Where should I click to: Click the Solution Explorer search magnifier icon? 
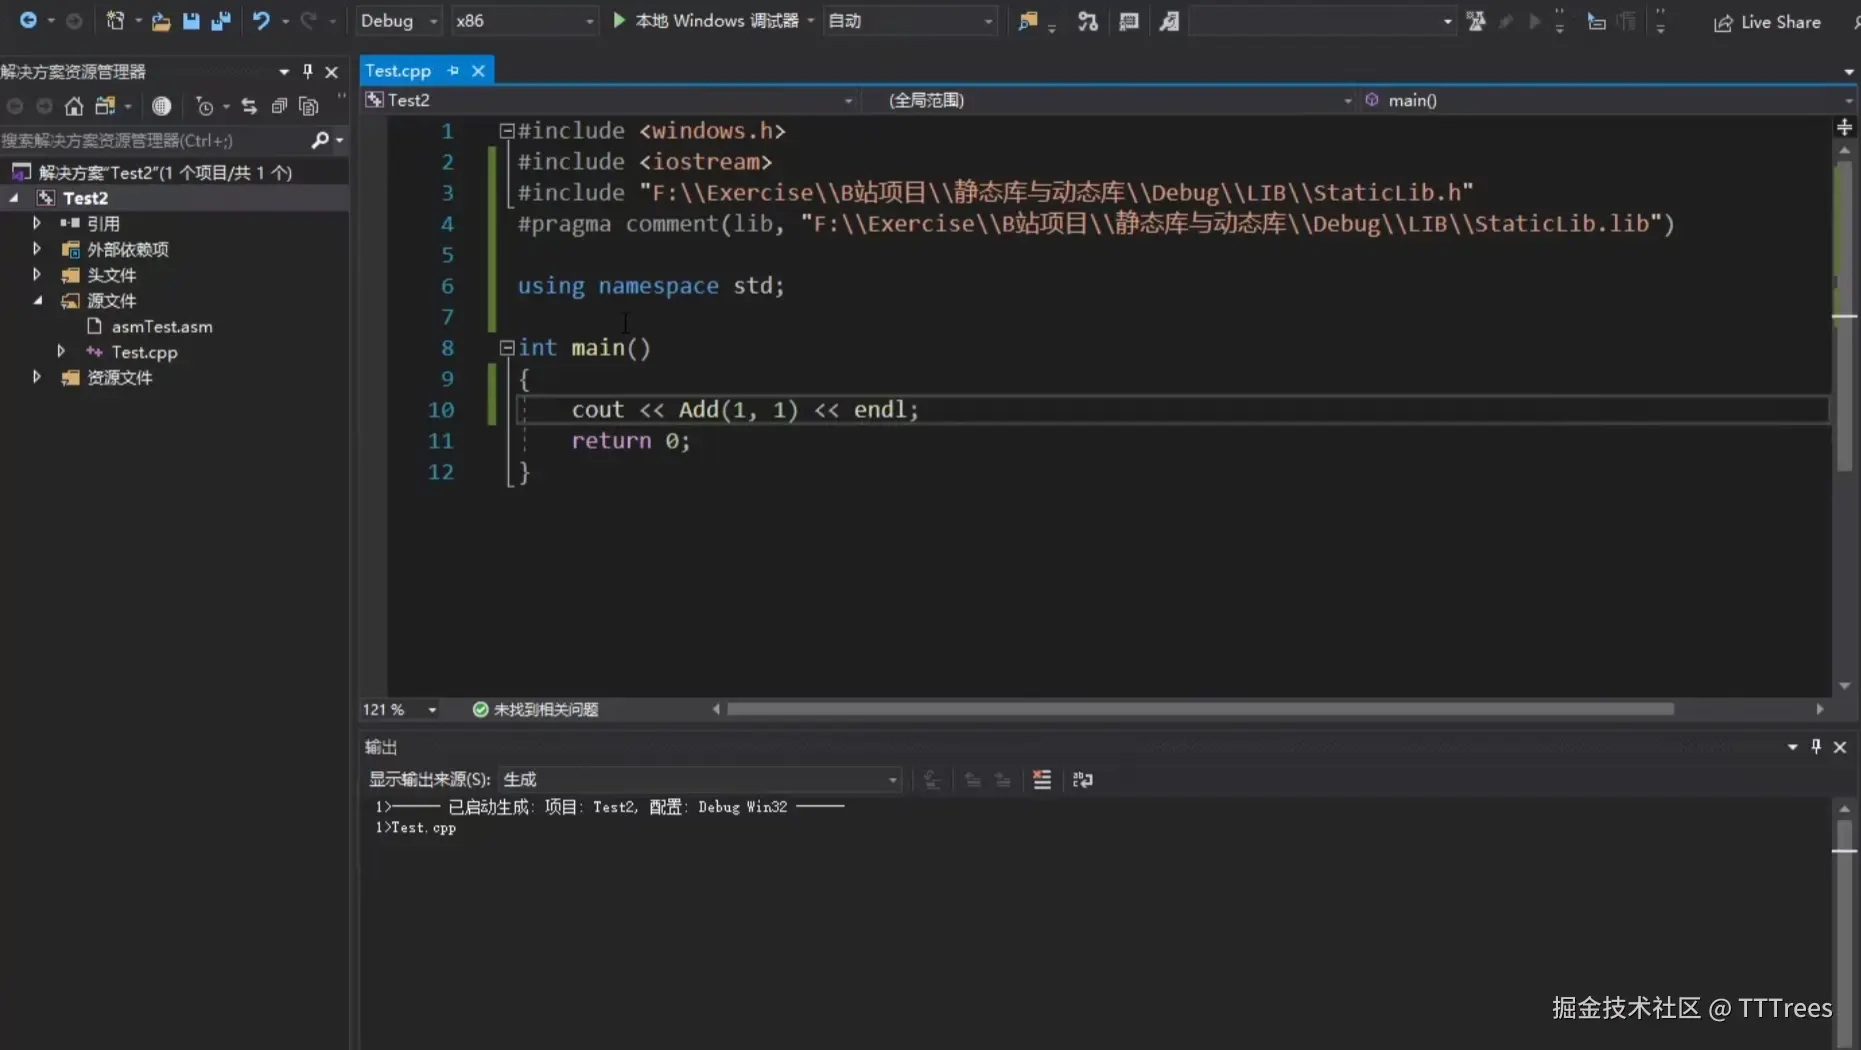[x=320, y=140]
